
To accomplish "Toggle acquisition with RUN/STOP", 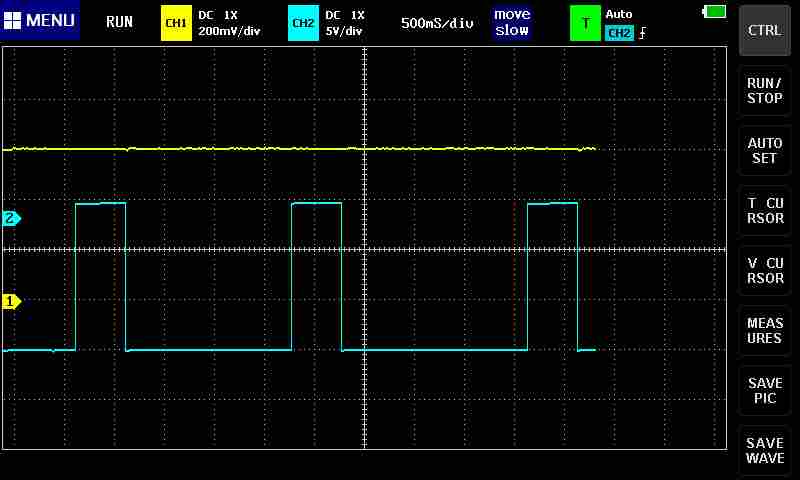I will (x=765, y=91).
